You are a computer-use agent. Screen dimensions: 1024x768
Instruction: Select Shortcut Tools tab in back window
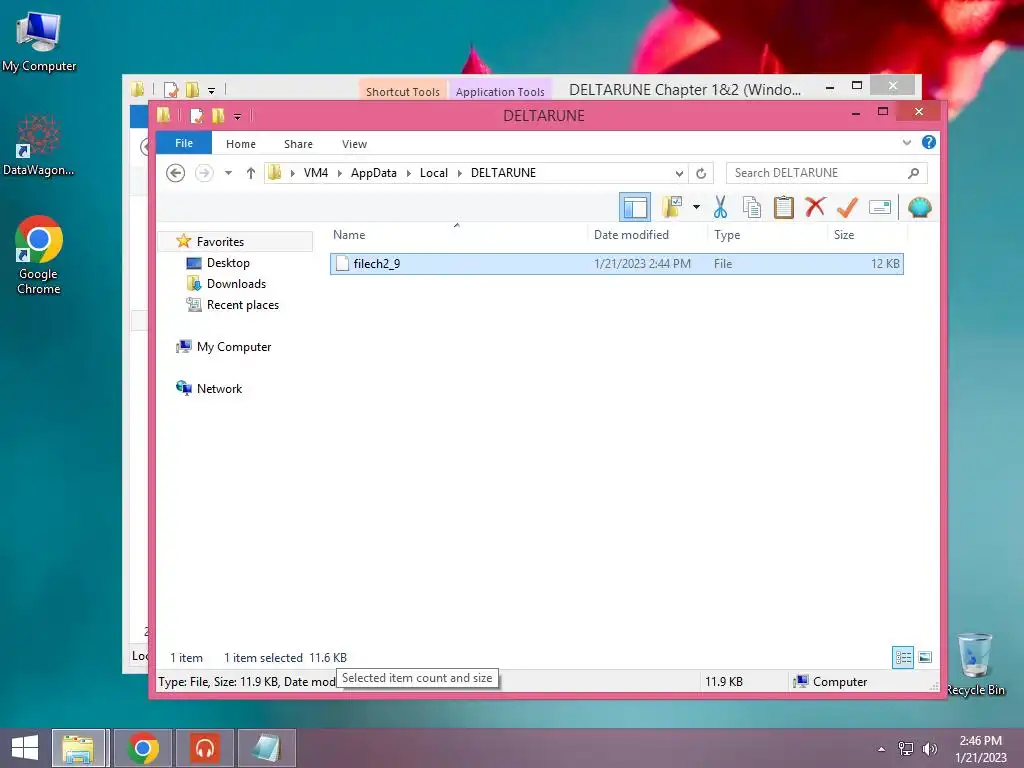click(402, 91)
